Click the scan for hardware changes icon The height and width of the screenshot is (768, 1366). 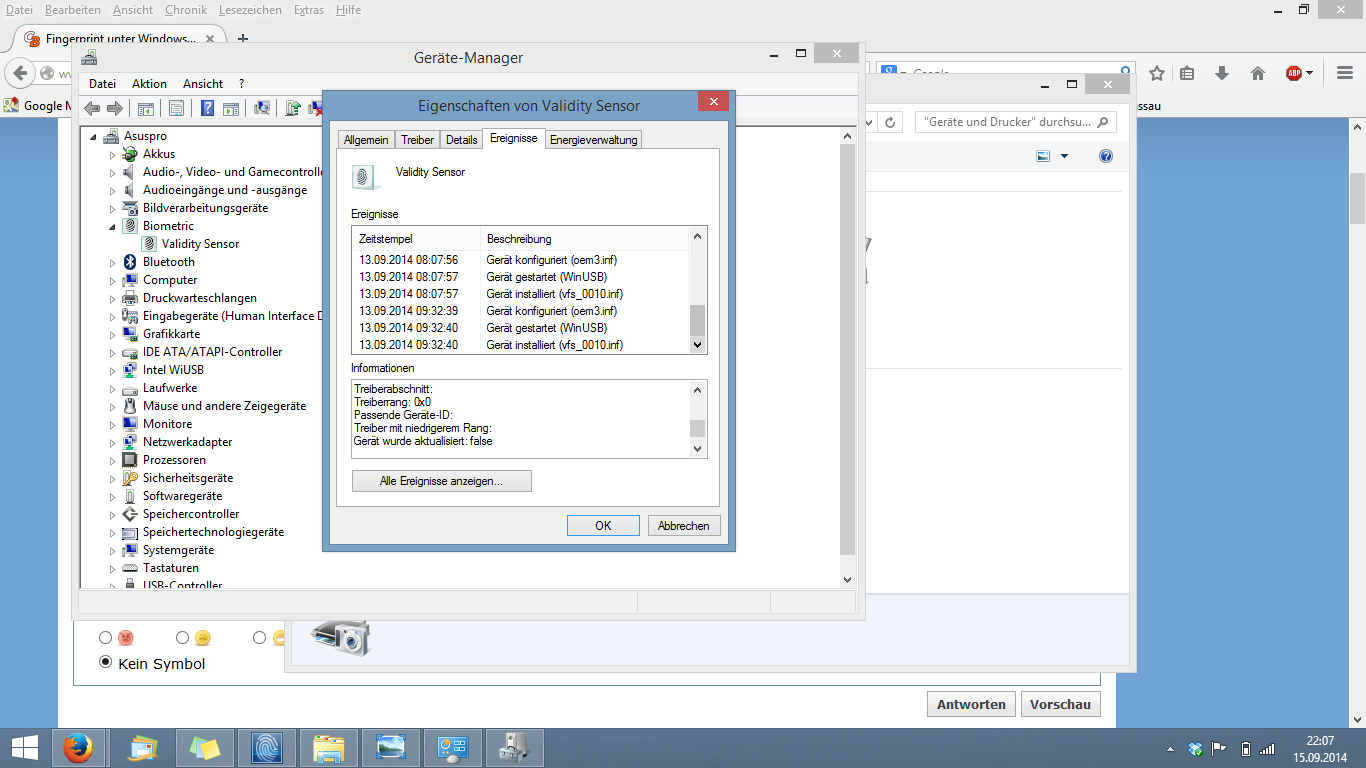[262, 108]
